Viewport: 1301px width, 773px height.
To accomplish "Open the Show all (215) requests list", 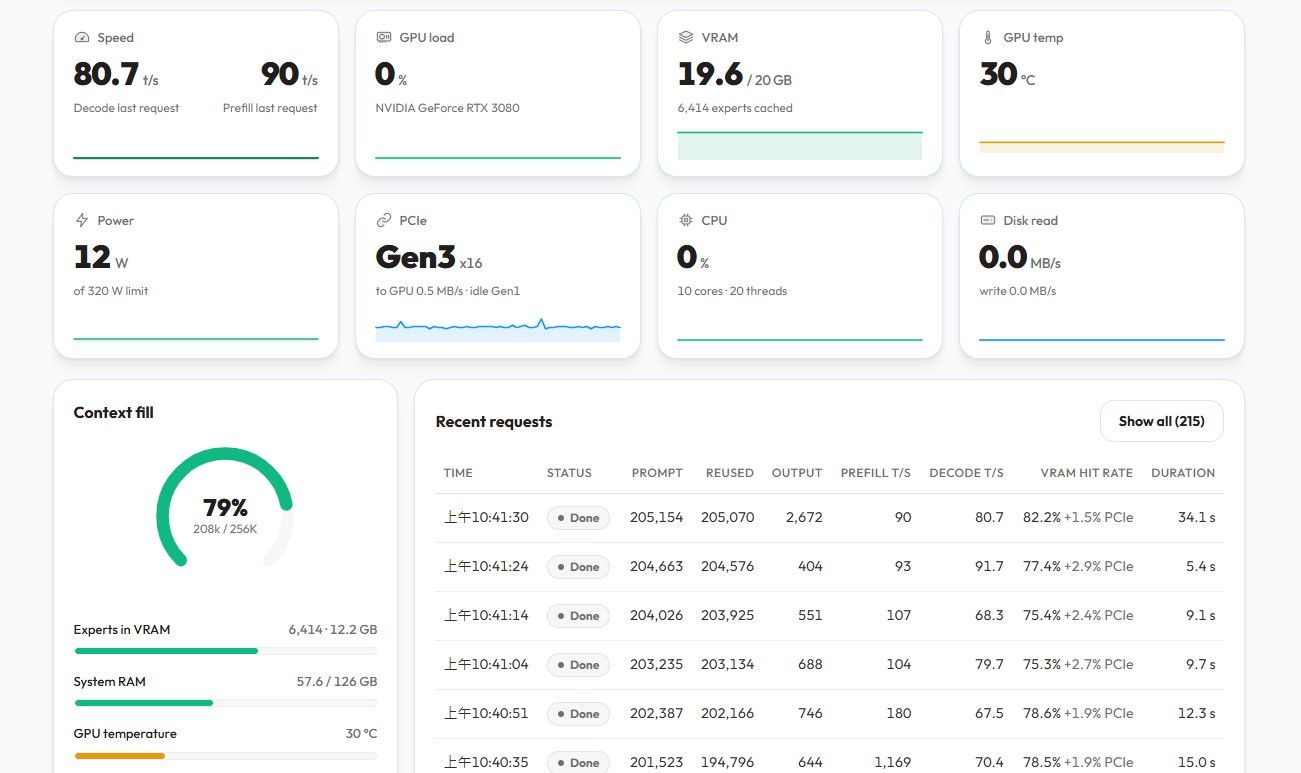I will click(1161, 421).
